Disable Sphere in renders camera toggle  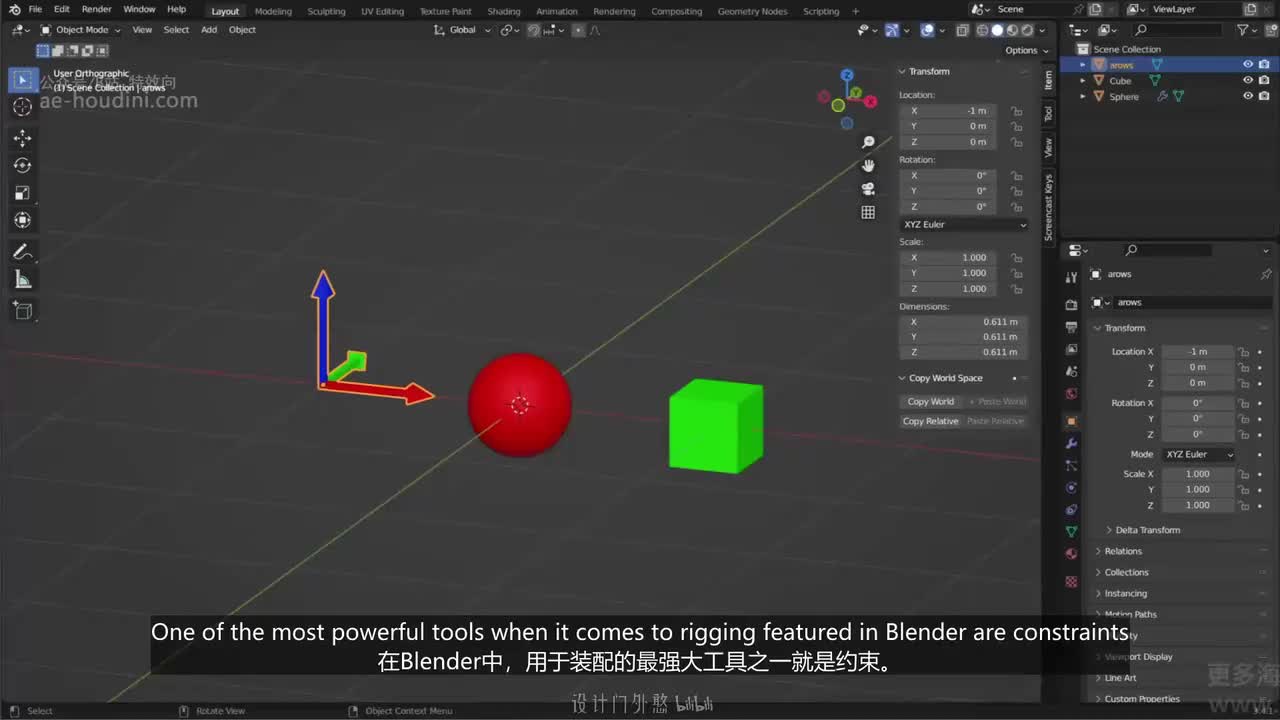click(x=1264, y=96)
